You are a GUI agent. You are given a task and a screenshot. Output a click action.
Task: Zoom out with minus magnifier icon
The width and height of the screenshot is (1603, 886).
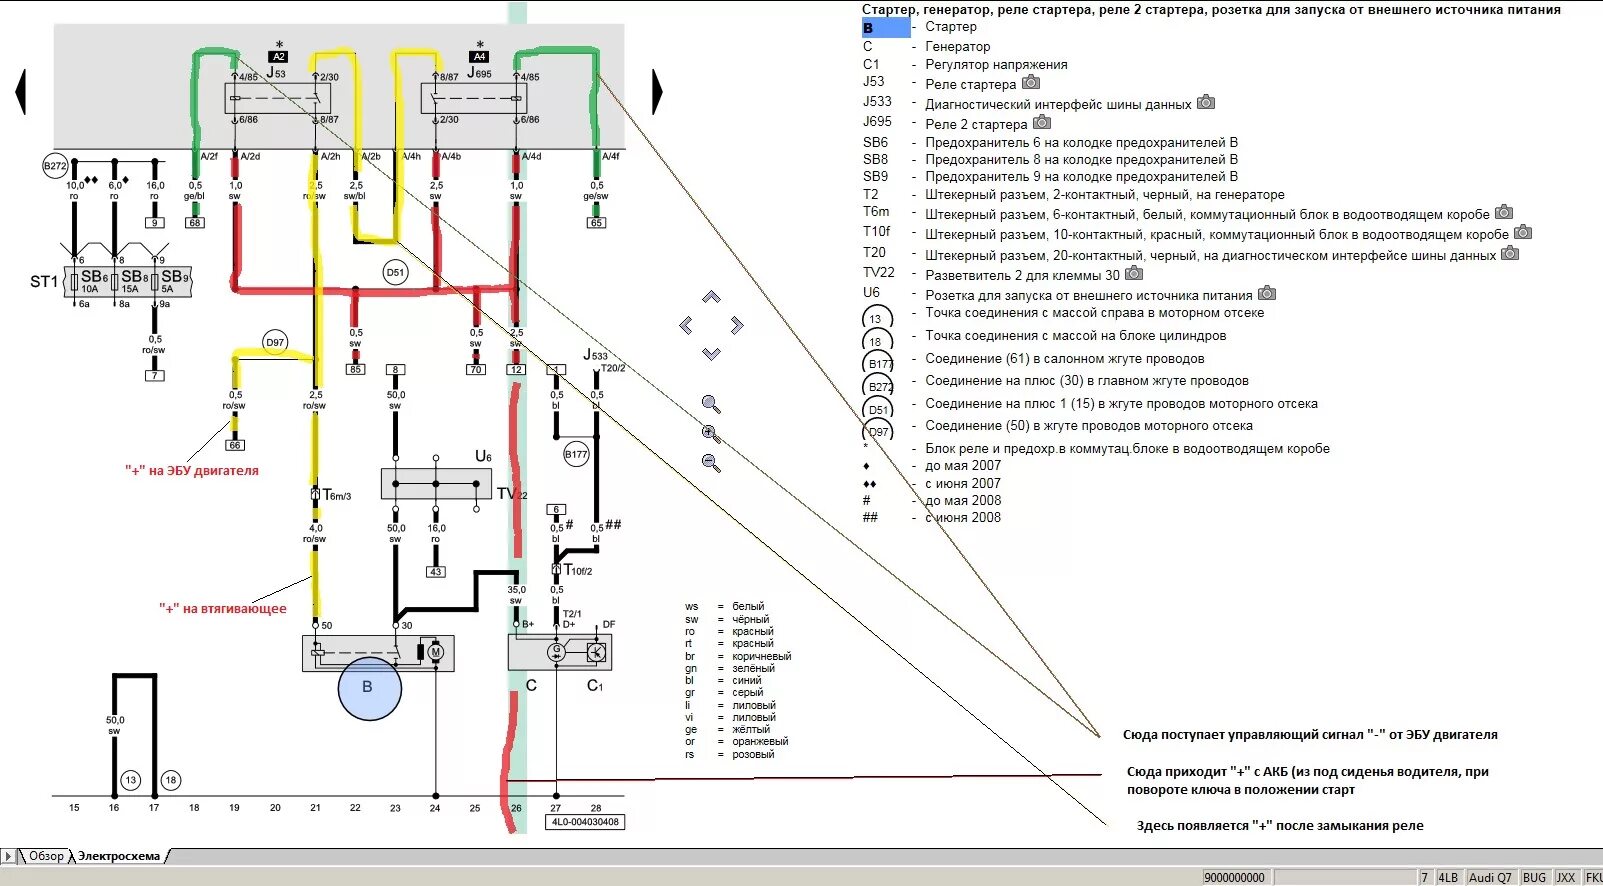711,462
